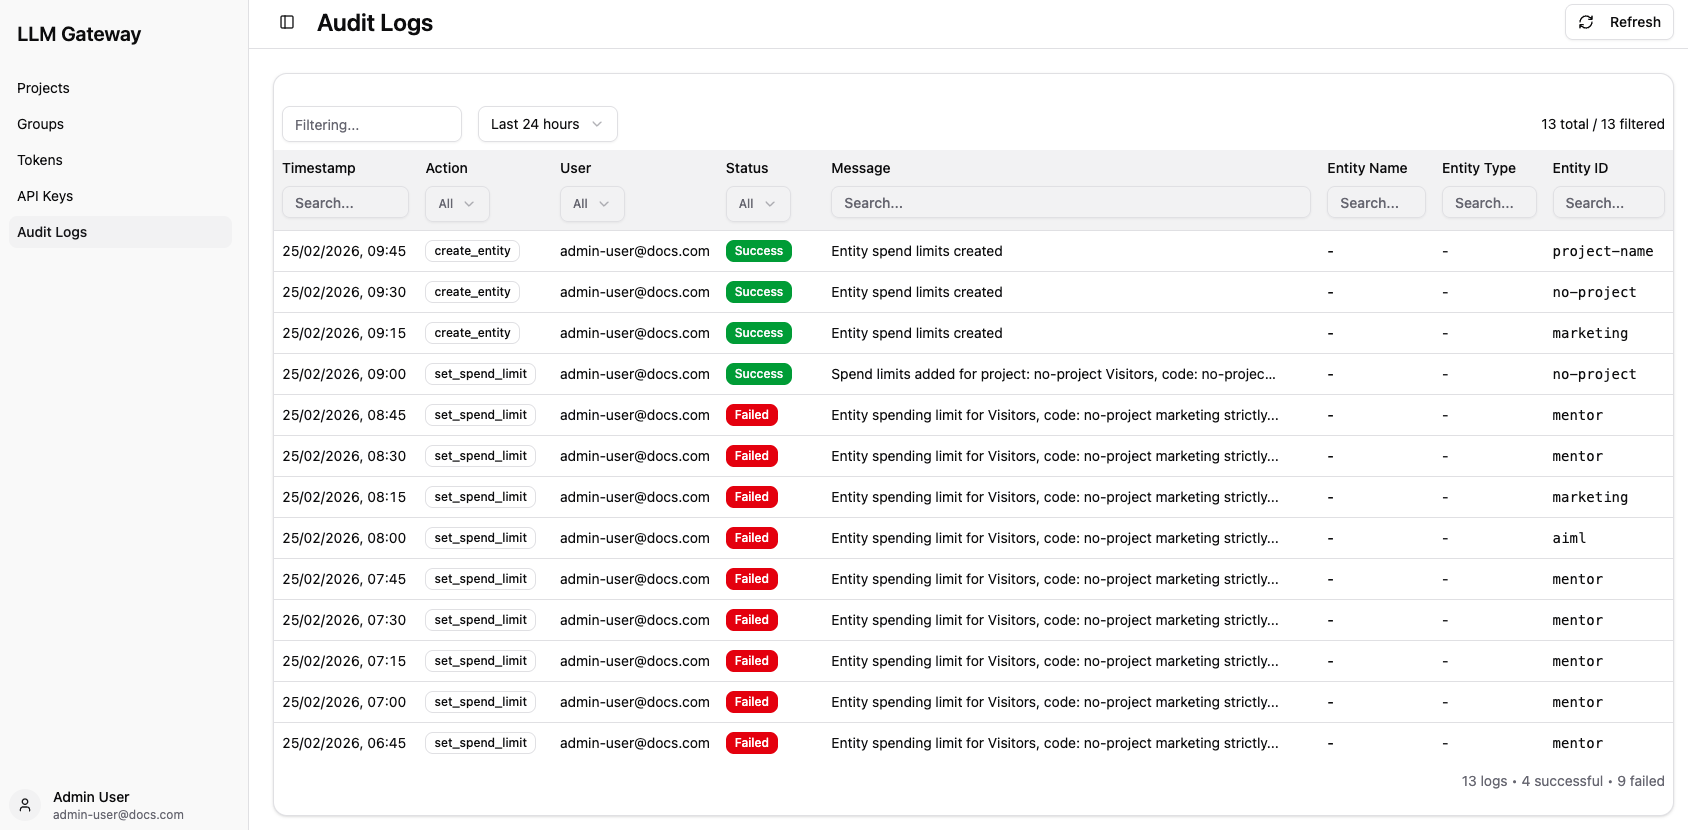This screenshot has height=830, width=1688.
Task: Open the Status All filter dropdown
Action: pos(758,203)
